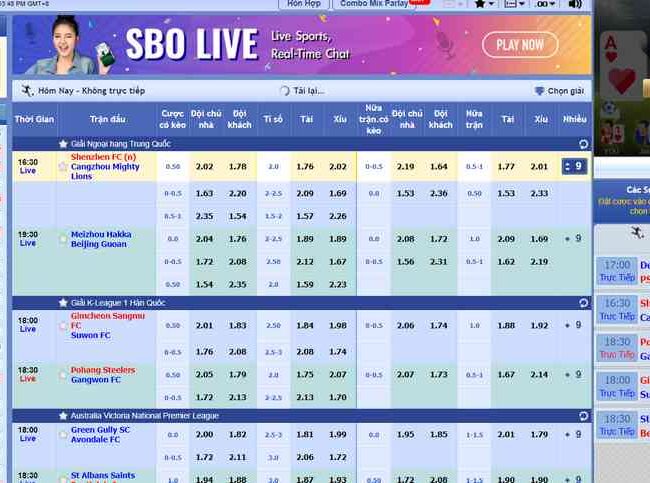
Task: Open the SBO LIVE banner
Action: 301,45
